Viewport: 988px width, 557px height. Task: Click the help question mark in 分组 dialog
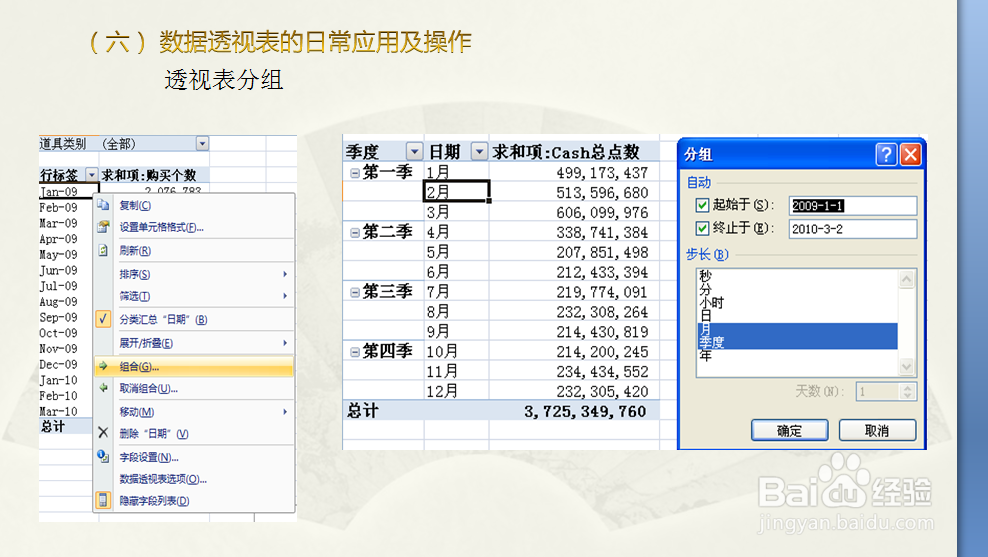(x=886, y=155)
